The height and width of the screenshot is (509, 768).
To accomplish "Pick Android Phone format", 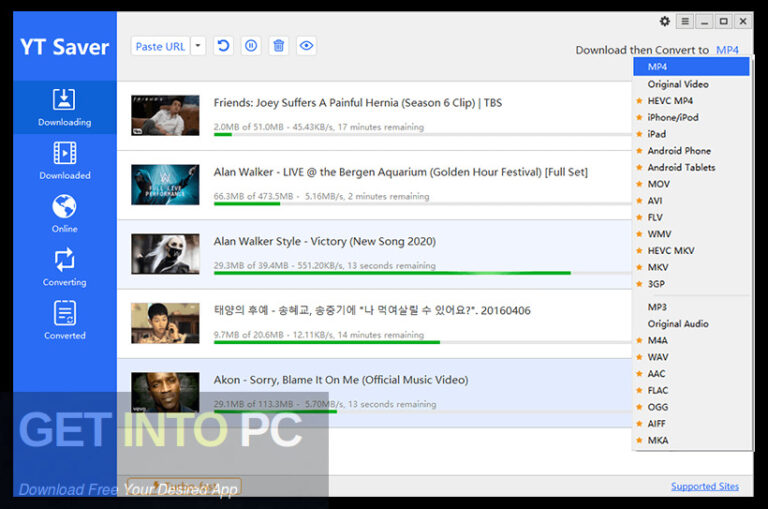I will pyautogui.click(x=691, y=150).
